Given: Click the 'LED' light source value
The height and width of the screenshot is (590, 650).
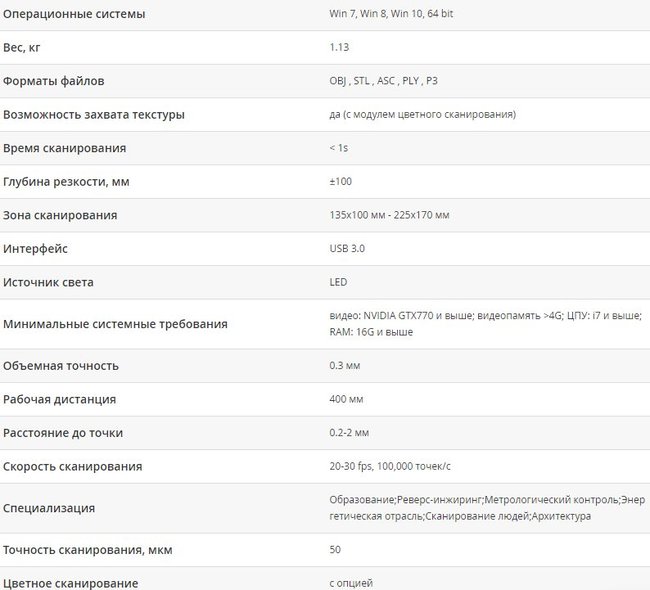Looking at the screenshot, I should tap(338, 282).
